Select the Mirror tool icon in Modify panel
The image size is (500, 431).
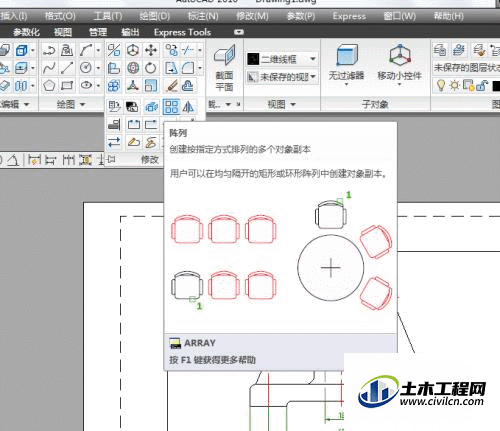click(188, 107)
